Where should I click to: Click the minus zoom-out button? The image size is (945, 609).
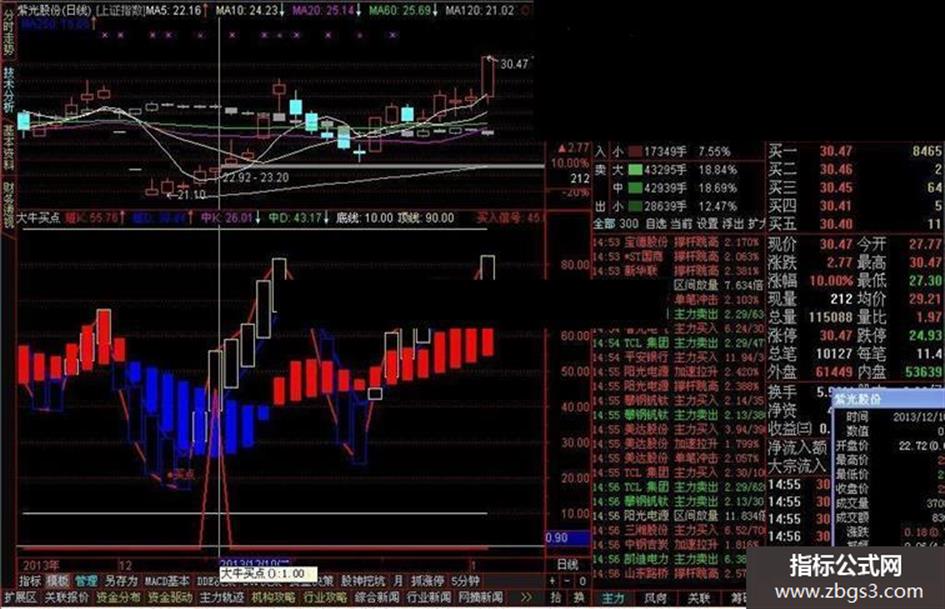567,581
